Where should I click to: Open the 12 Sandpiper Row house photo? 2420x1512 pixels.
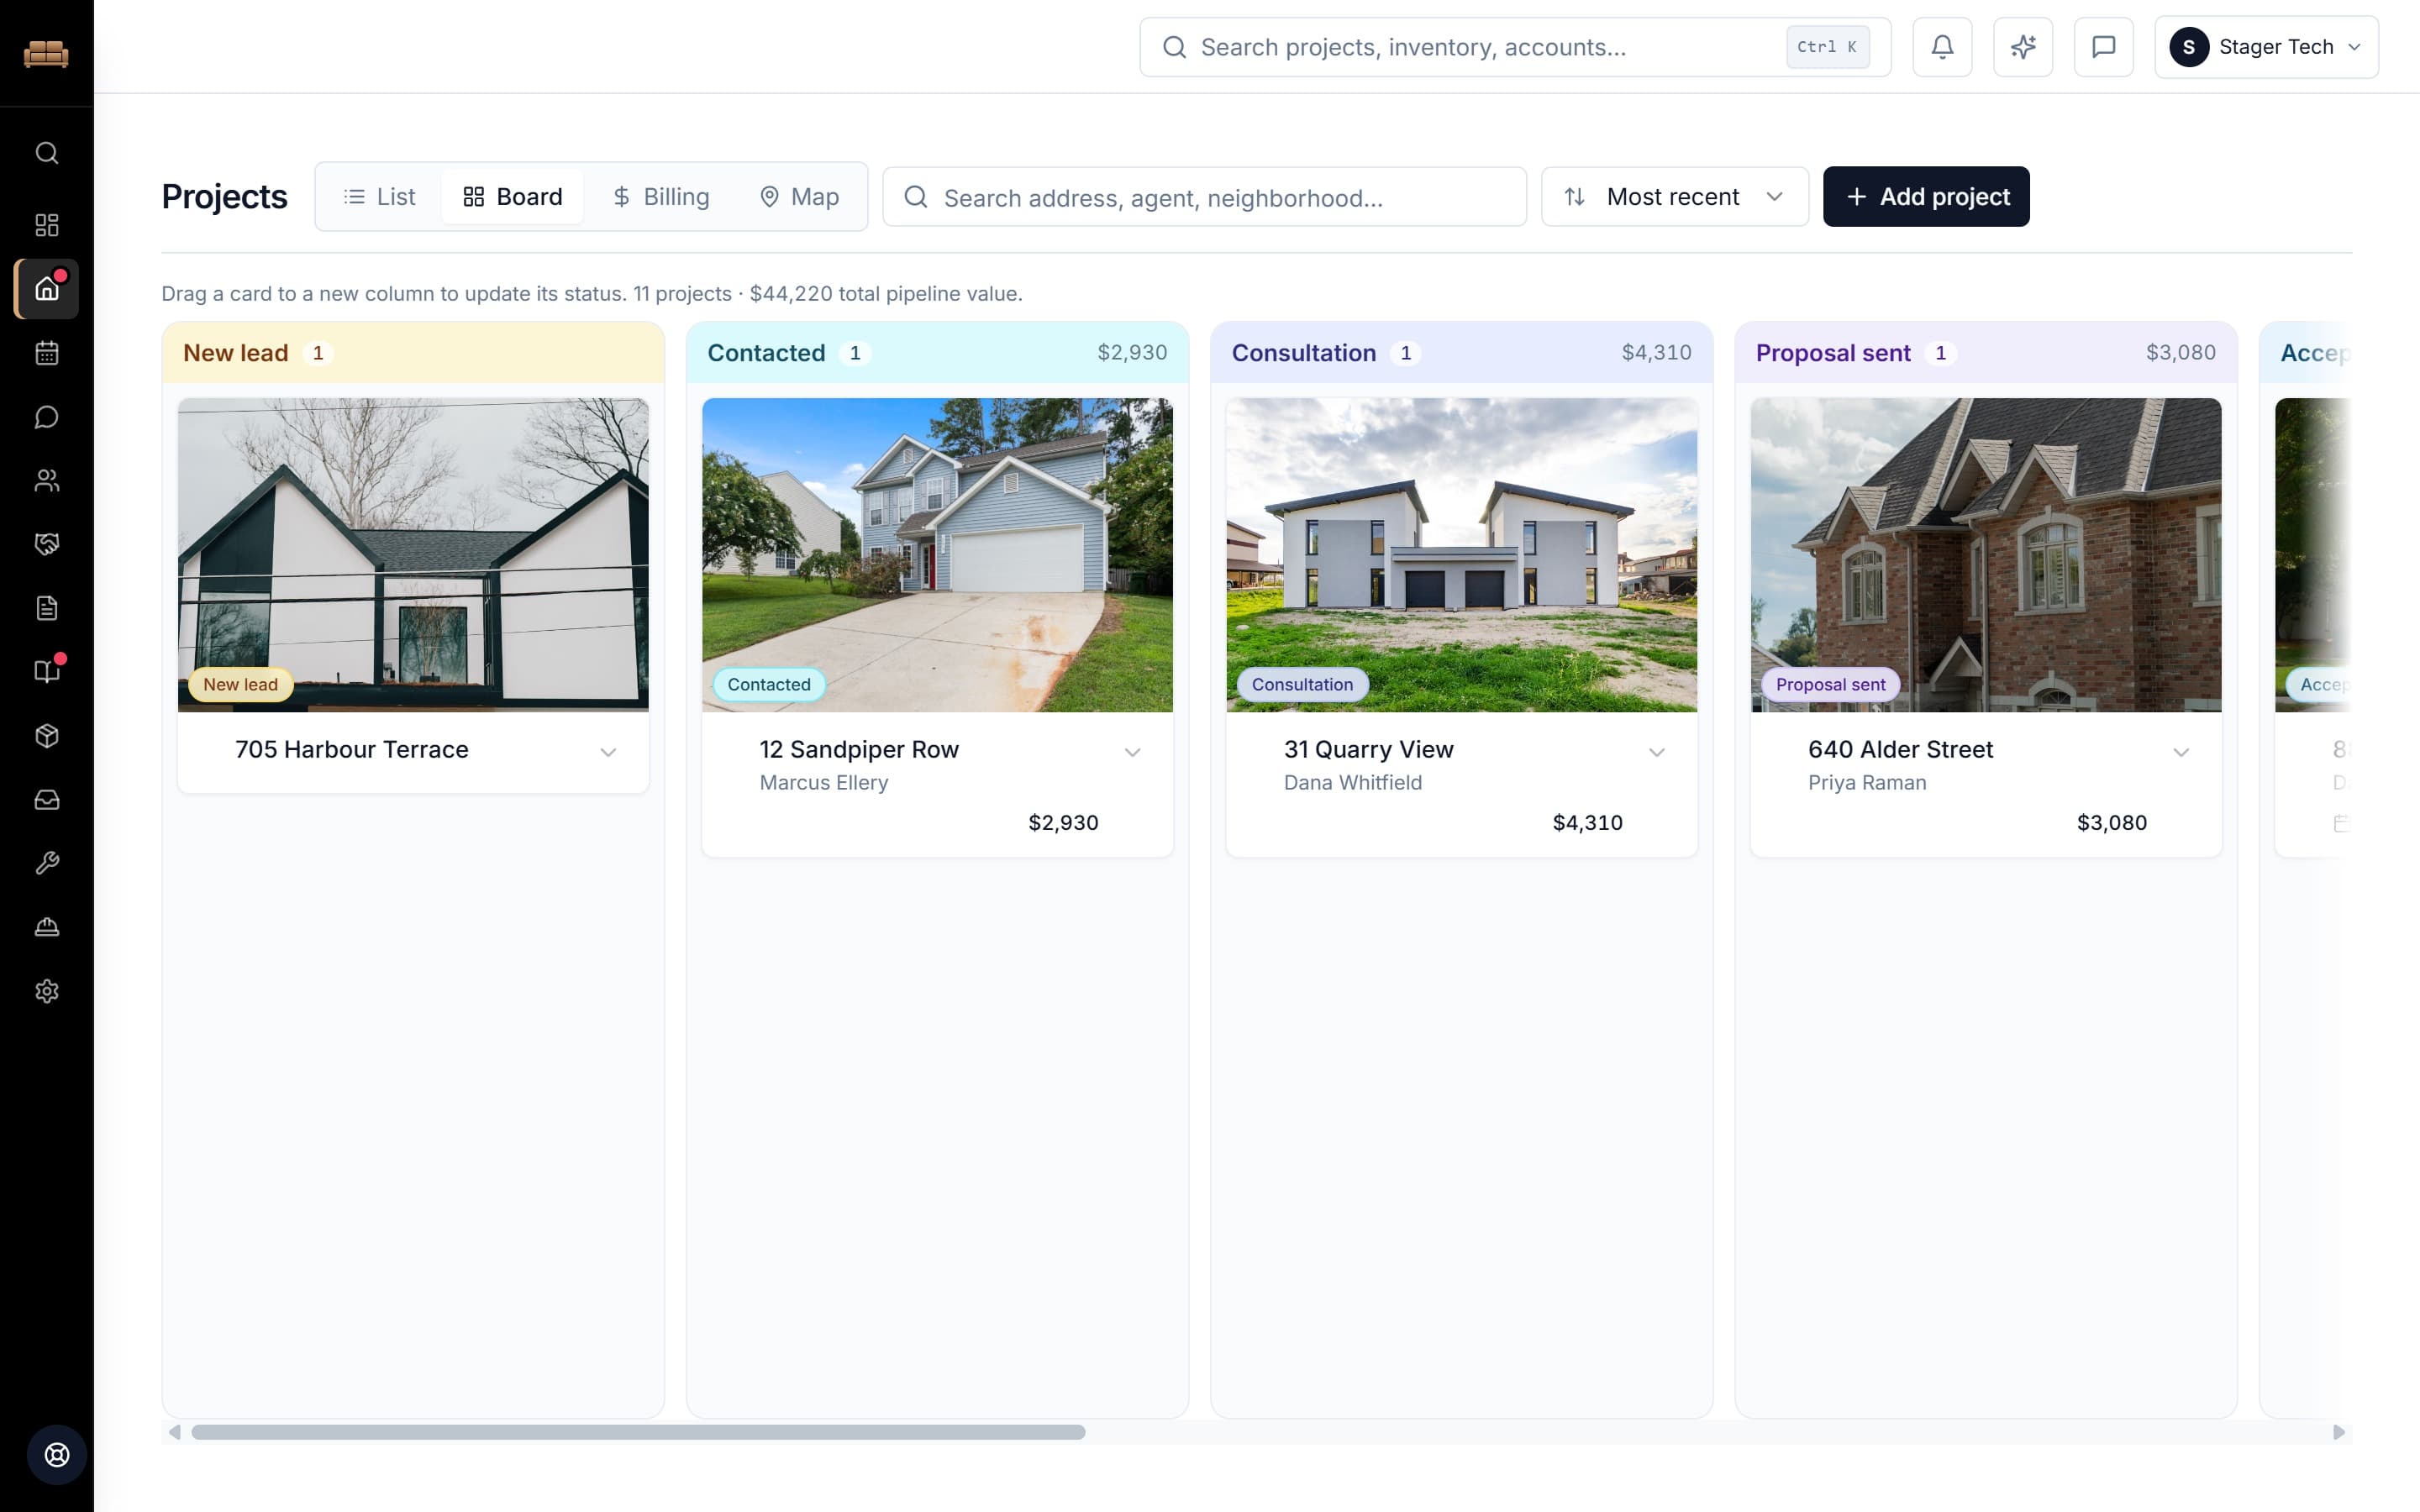937,555
